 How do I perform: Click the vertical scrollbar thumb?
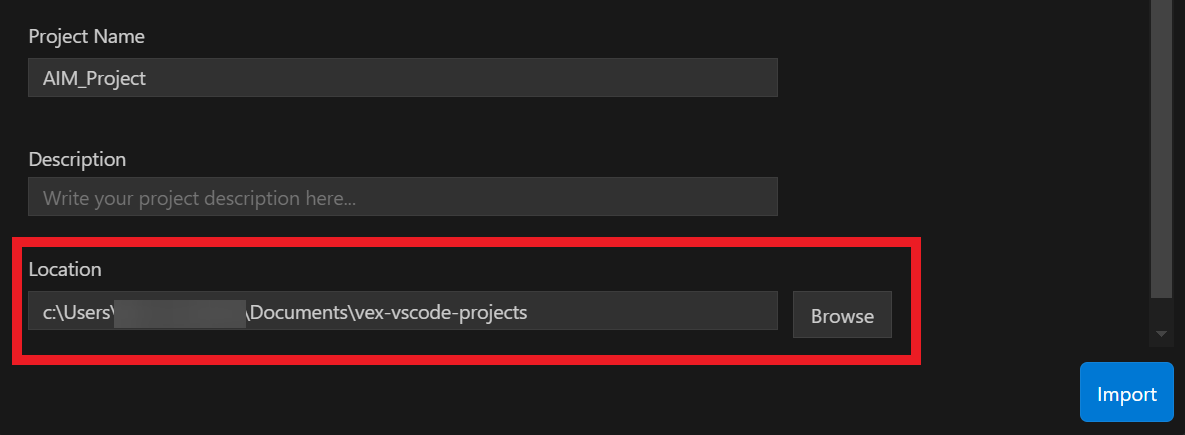point(1160,150)
